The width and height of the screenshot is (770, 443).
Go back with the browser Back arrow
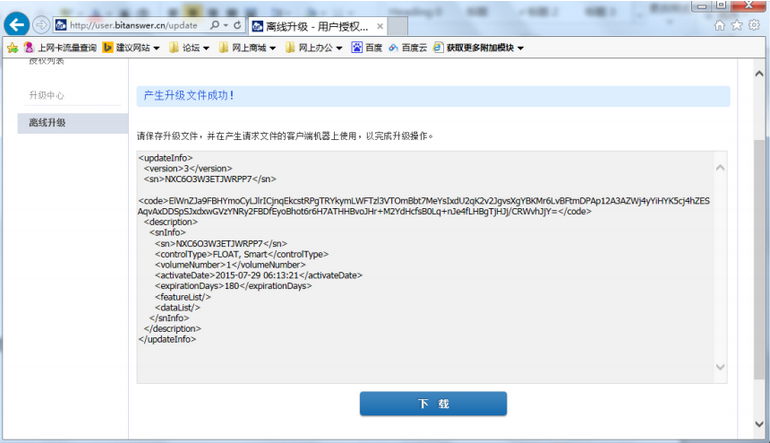(x=17, y=25)
